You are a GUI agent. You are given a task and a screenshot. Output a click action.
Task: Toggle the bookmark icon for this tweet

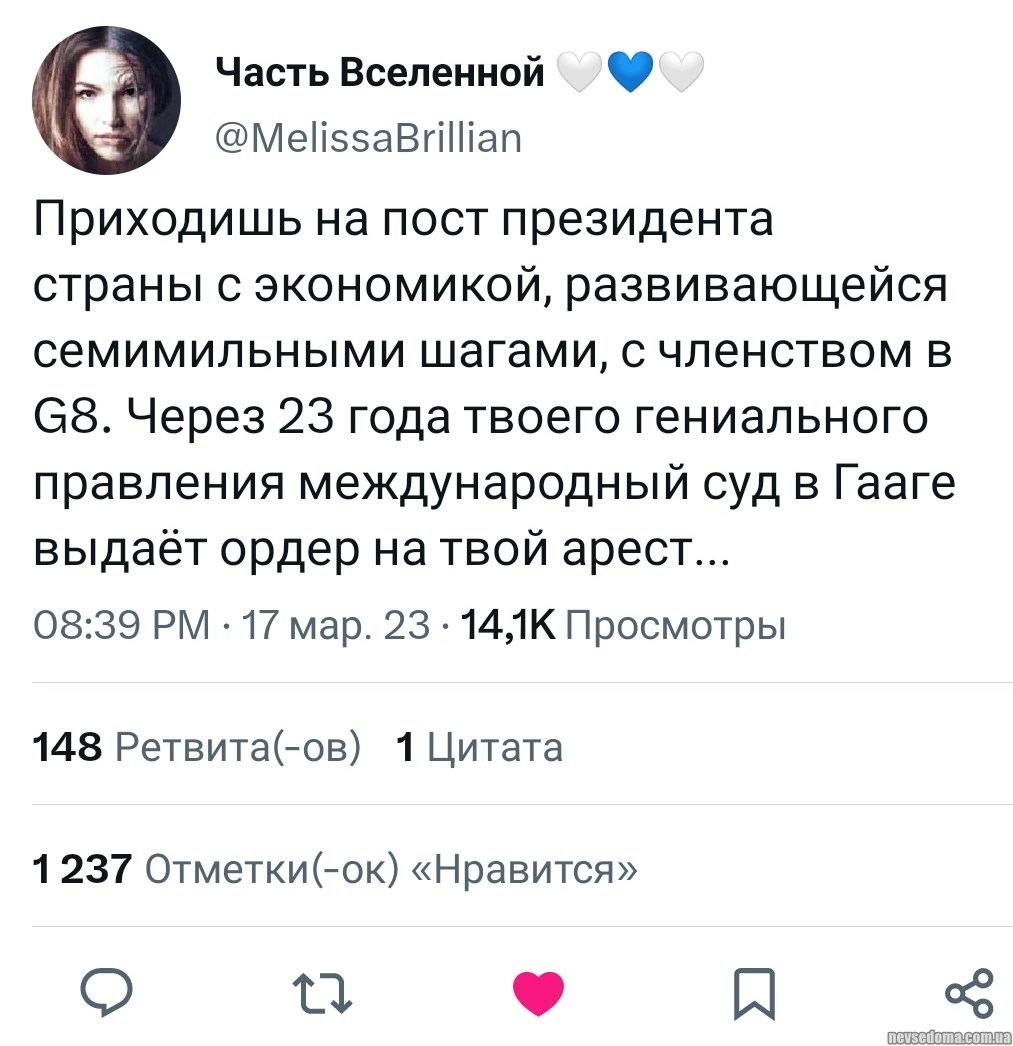click(x=753, y=992)
